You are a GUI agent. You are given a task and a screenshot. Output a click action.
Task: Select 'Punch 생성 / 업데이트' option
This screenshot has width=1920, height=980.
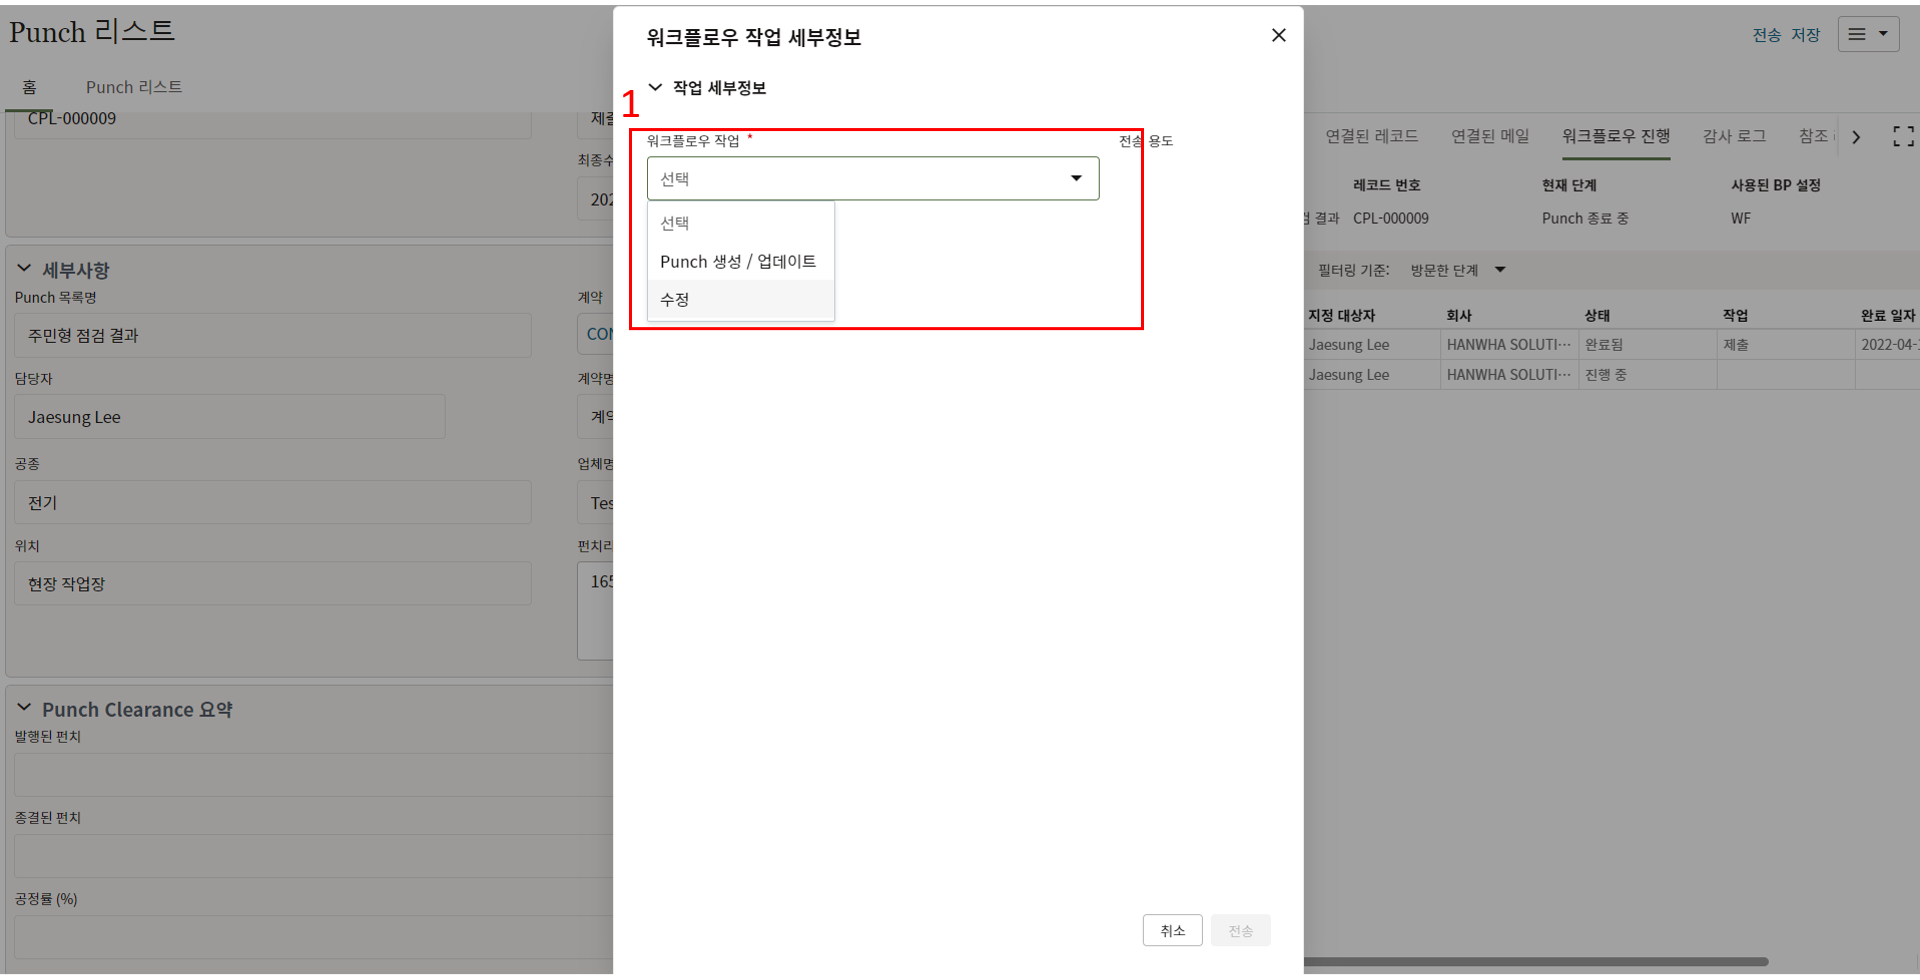pyautogui.click(x=738, y=261)
